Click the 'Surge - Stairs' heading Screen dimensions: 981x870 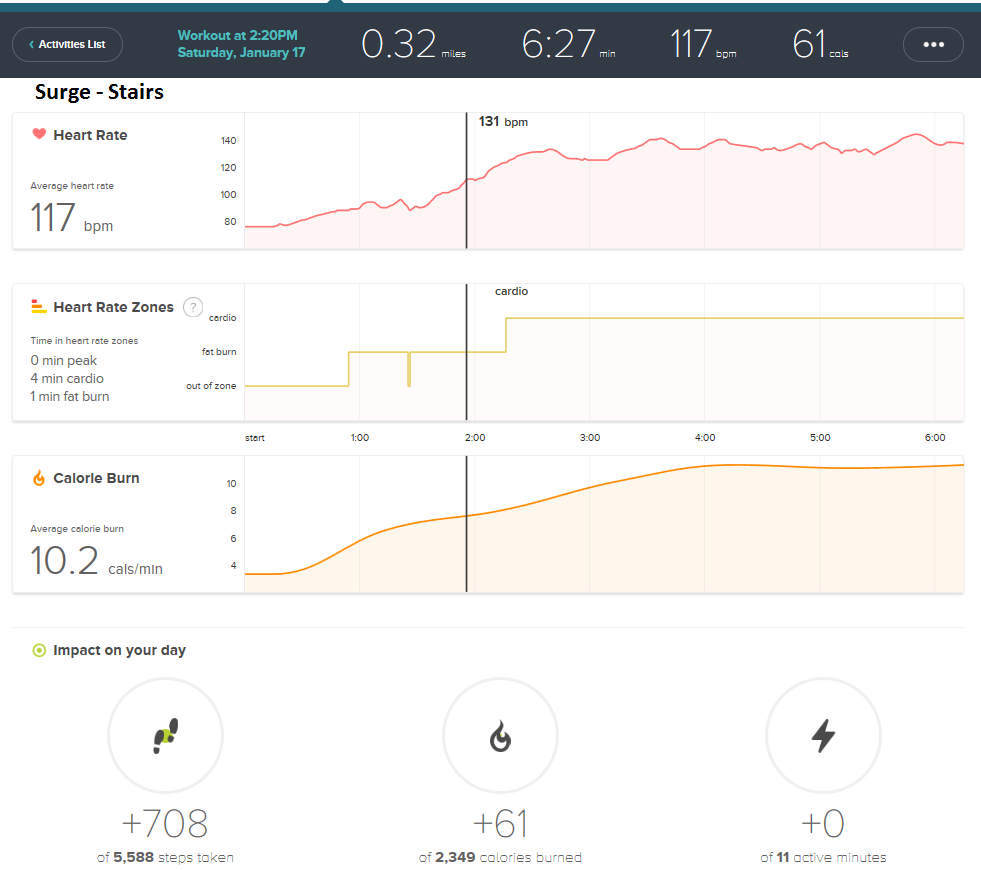(99, 92)
